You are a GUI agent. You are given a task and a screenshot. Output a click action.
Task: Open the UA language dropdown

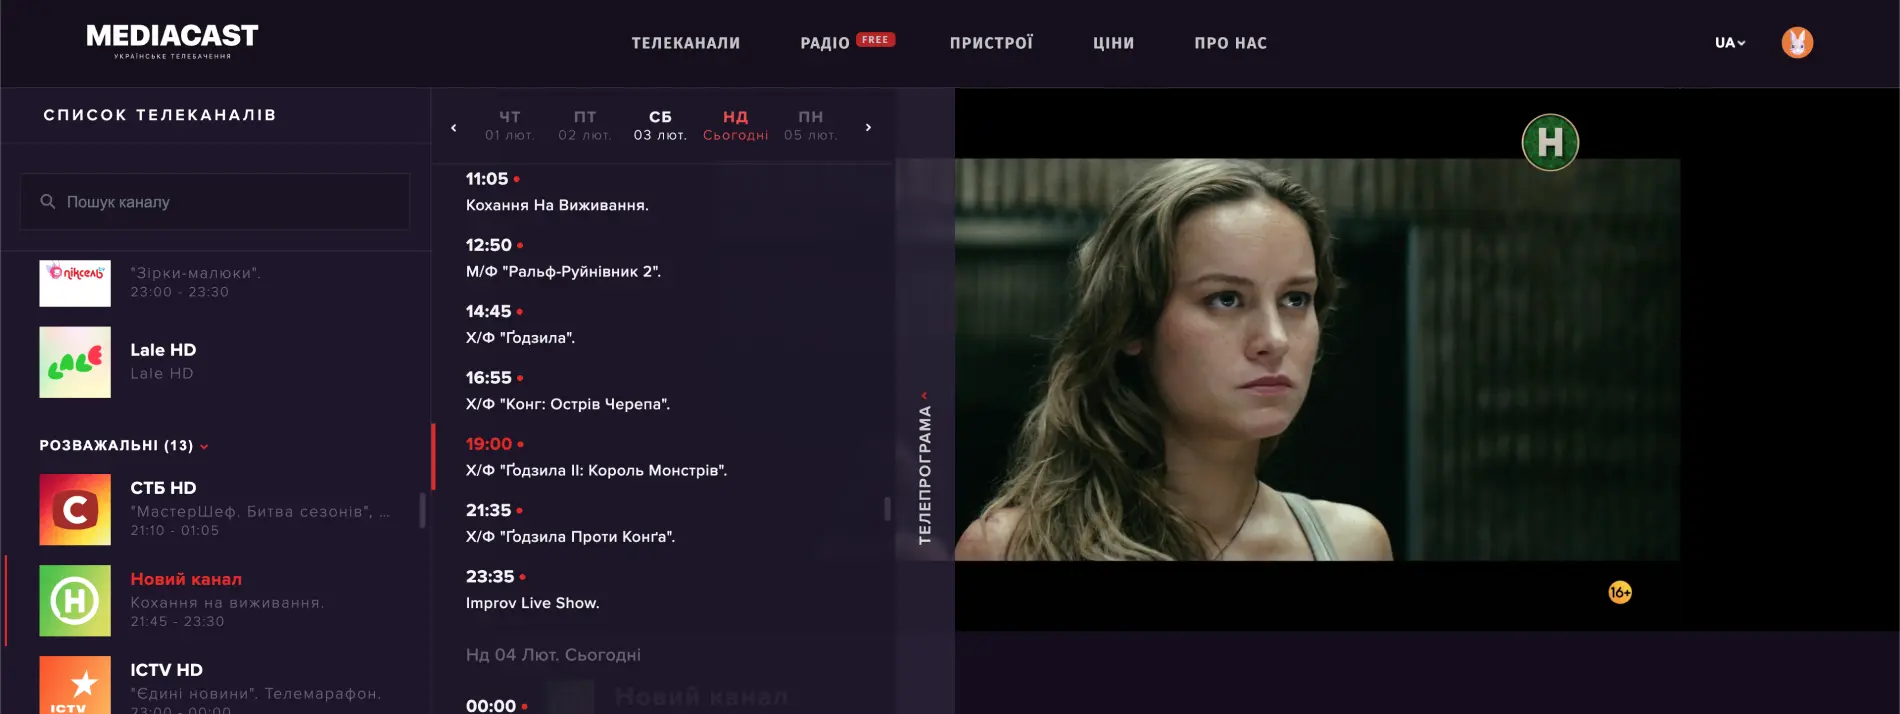[1730, 43]
